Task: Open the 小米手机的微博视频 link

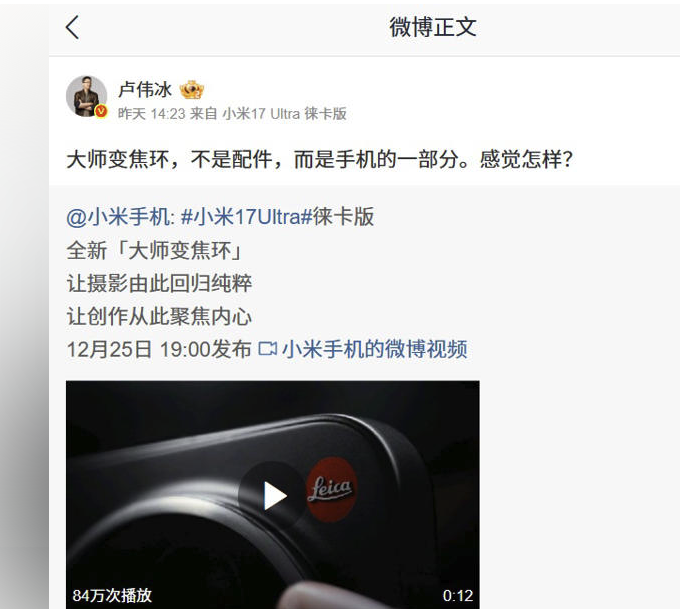Action: coord(375,349)
